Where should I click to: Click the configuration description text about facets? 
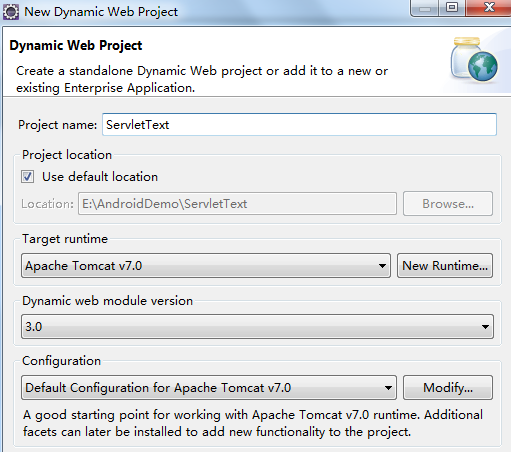253,423
